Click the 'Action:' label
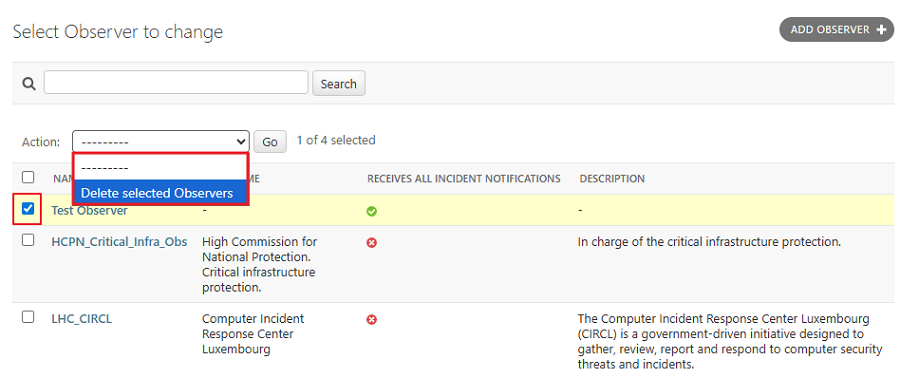Image resolution: width=900 pixels, height=378 pixels. coord(41,142)
